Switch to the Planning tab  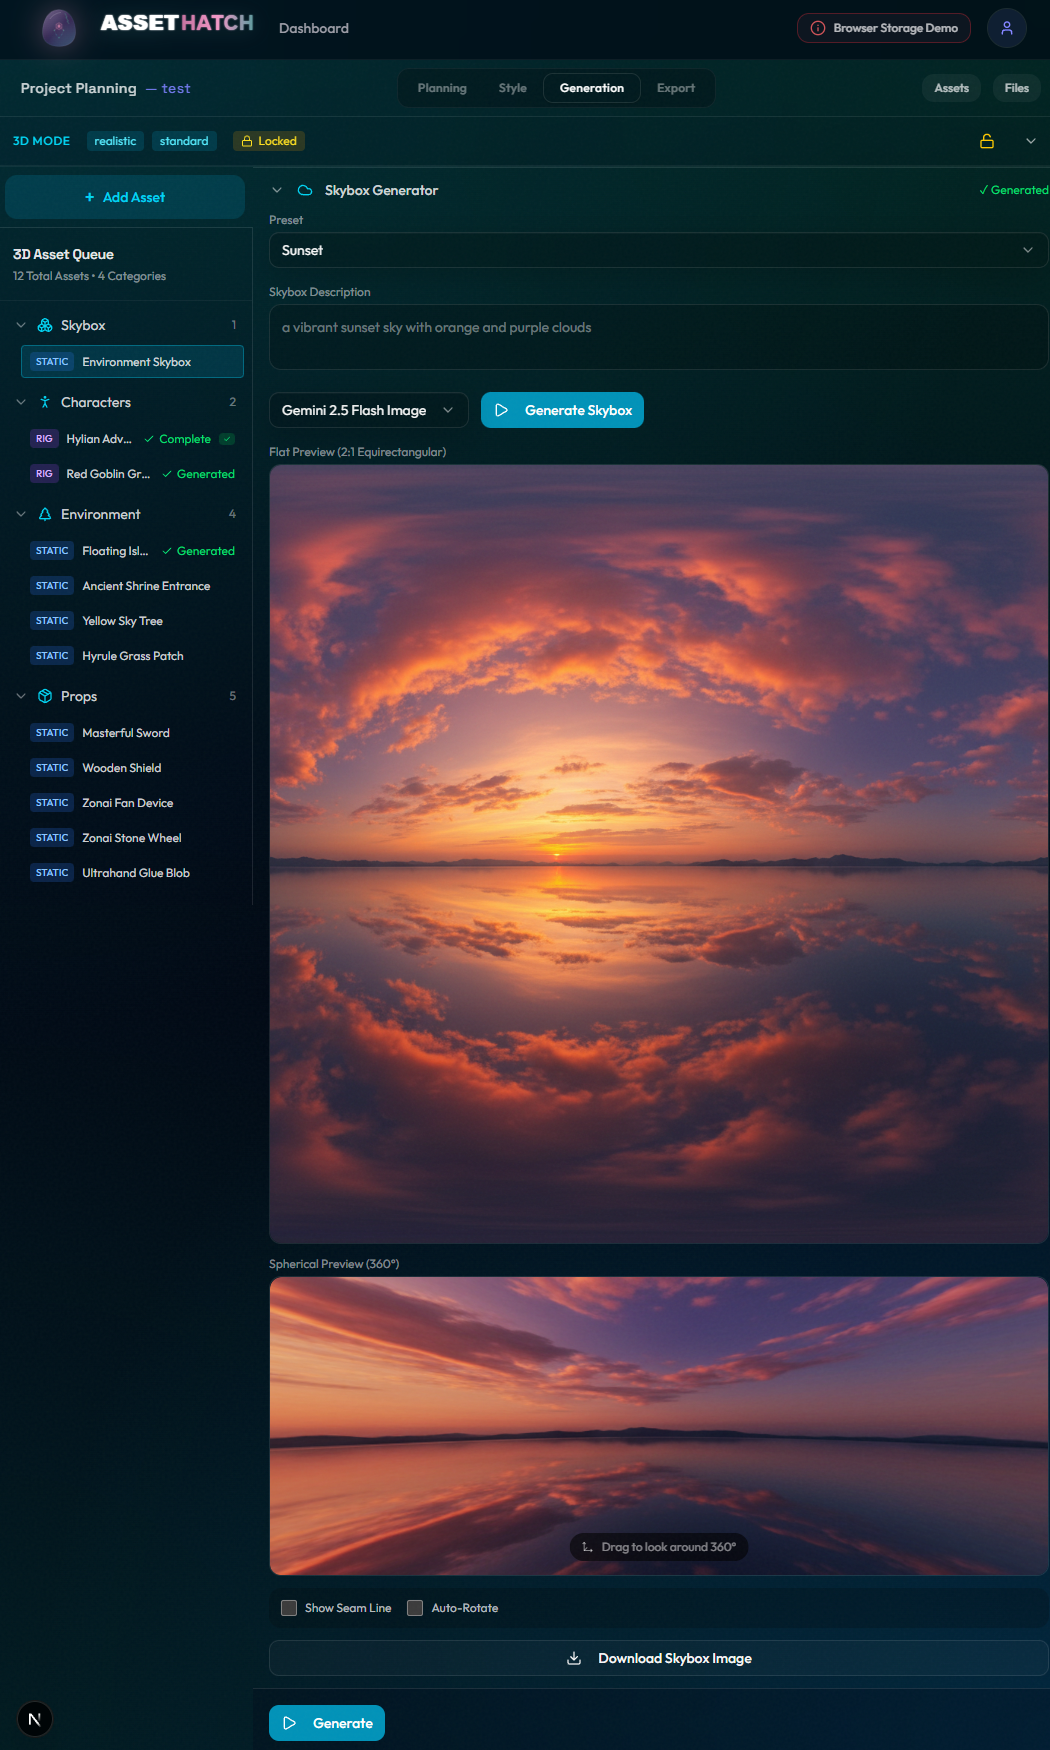pos(442,88)
